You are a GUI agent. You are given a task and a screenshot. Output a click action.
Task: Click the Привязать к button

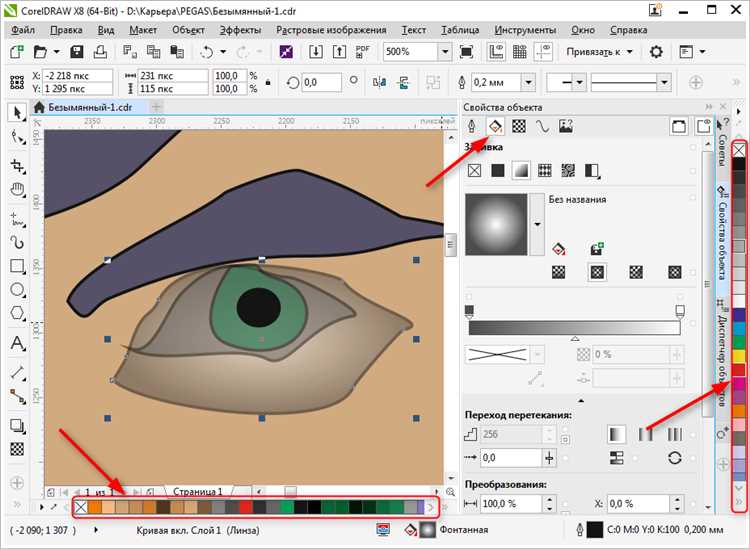593,51
